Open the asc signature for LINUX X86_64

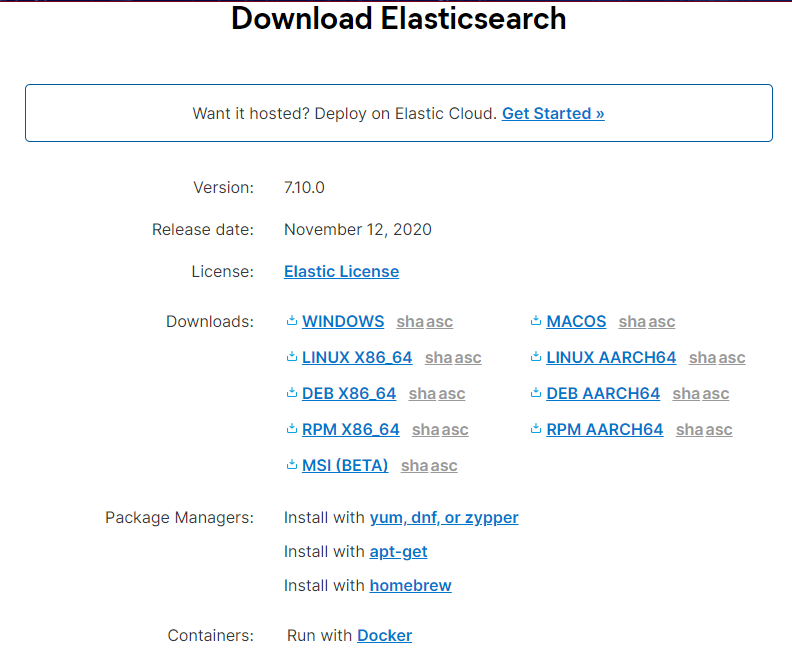click(x=468, y=358)
